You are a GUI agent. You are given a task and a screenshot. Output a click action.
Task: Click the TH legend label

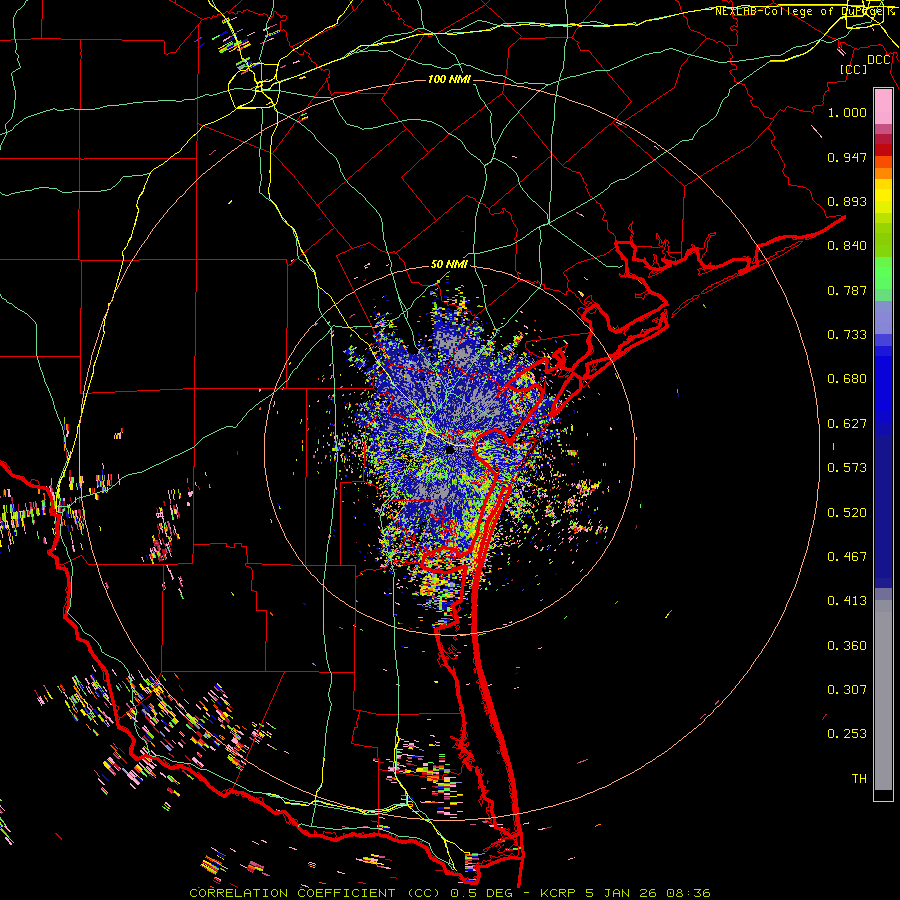pos(859,779)
